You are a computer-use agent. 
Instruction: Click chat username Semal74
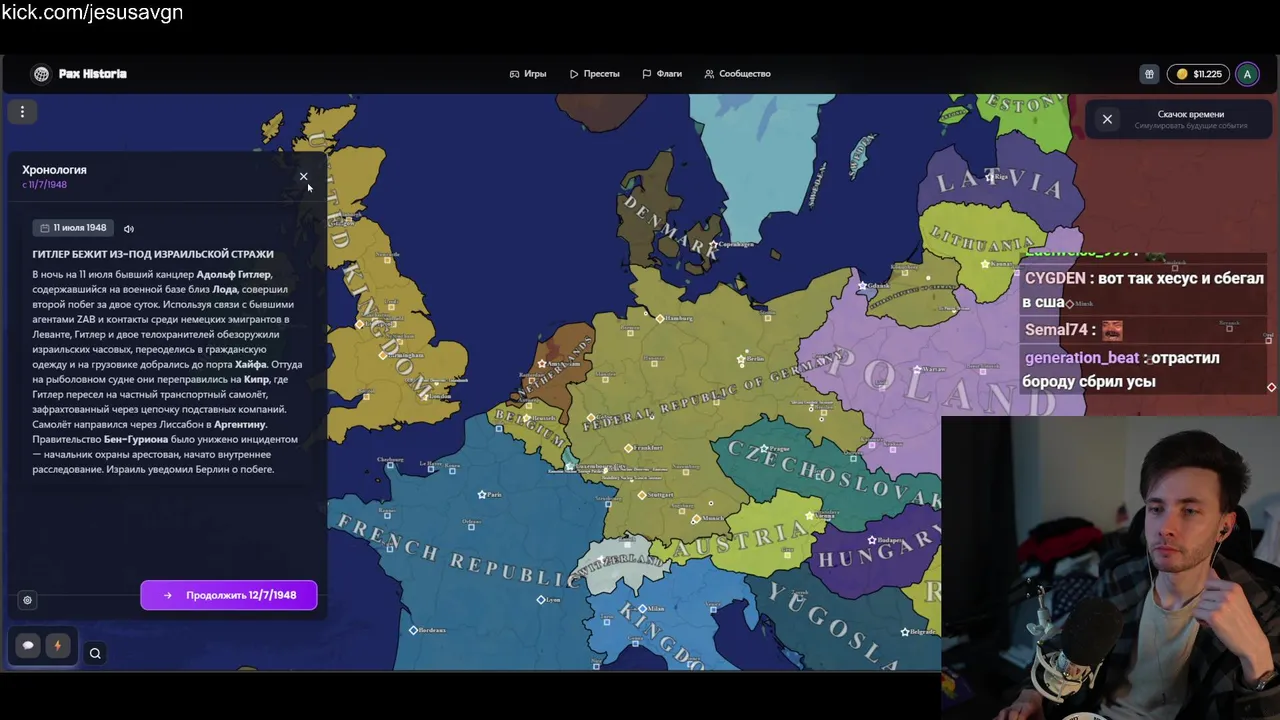[x=1056, y=330]
